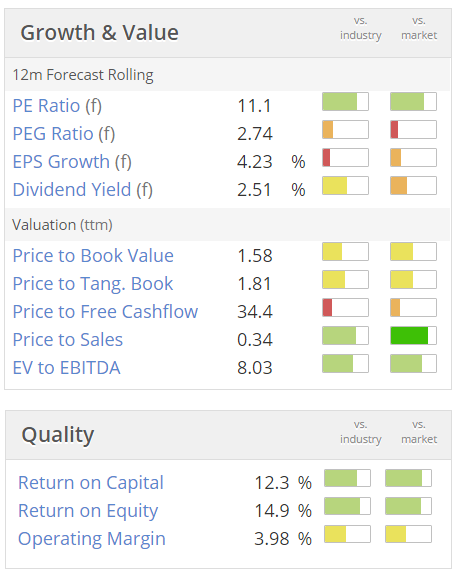Click Operating Margin vs. market yellow bar
The image size is (458, 576).
[408, 534]
